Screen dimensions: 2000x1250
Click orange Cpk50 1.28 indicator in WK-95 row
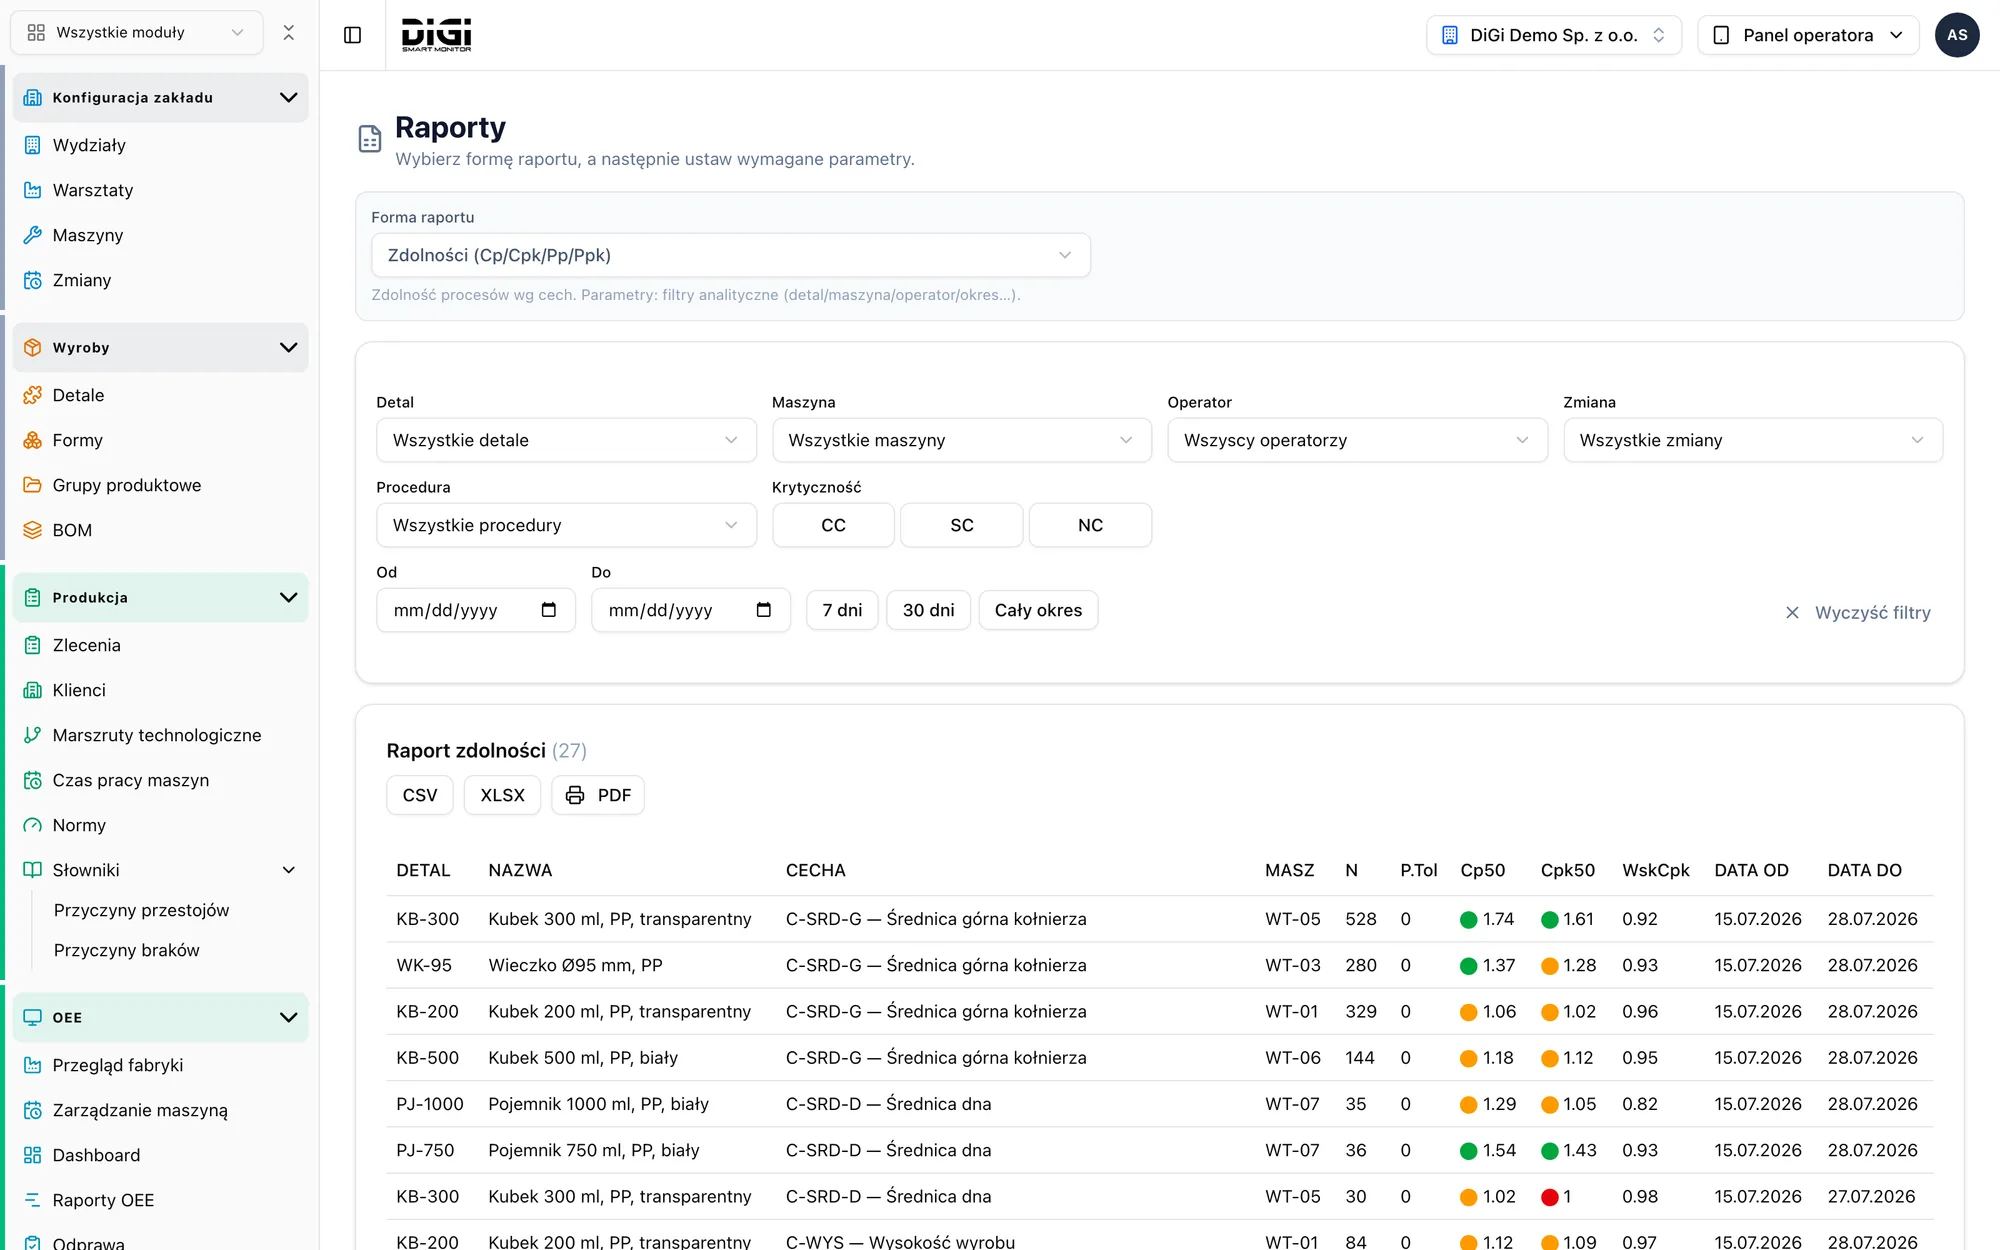pyautogui.click(x=1550, y=966)
